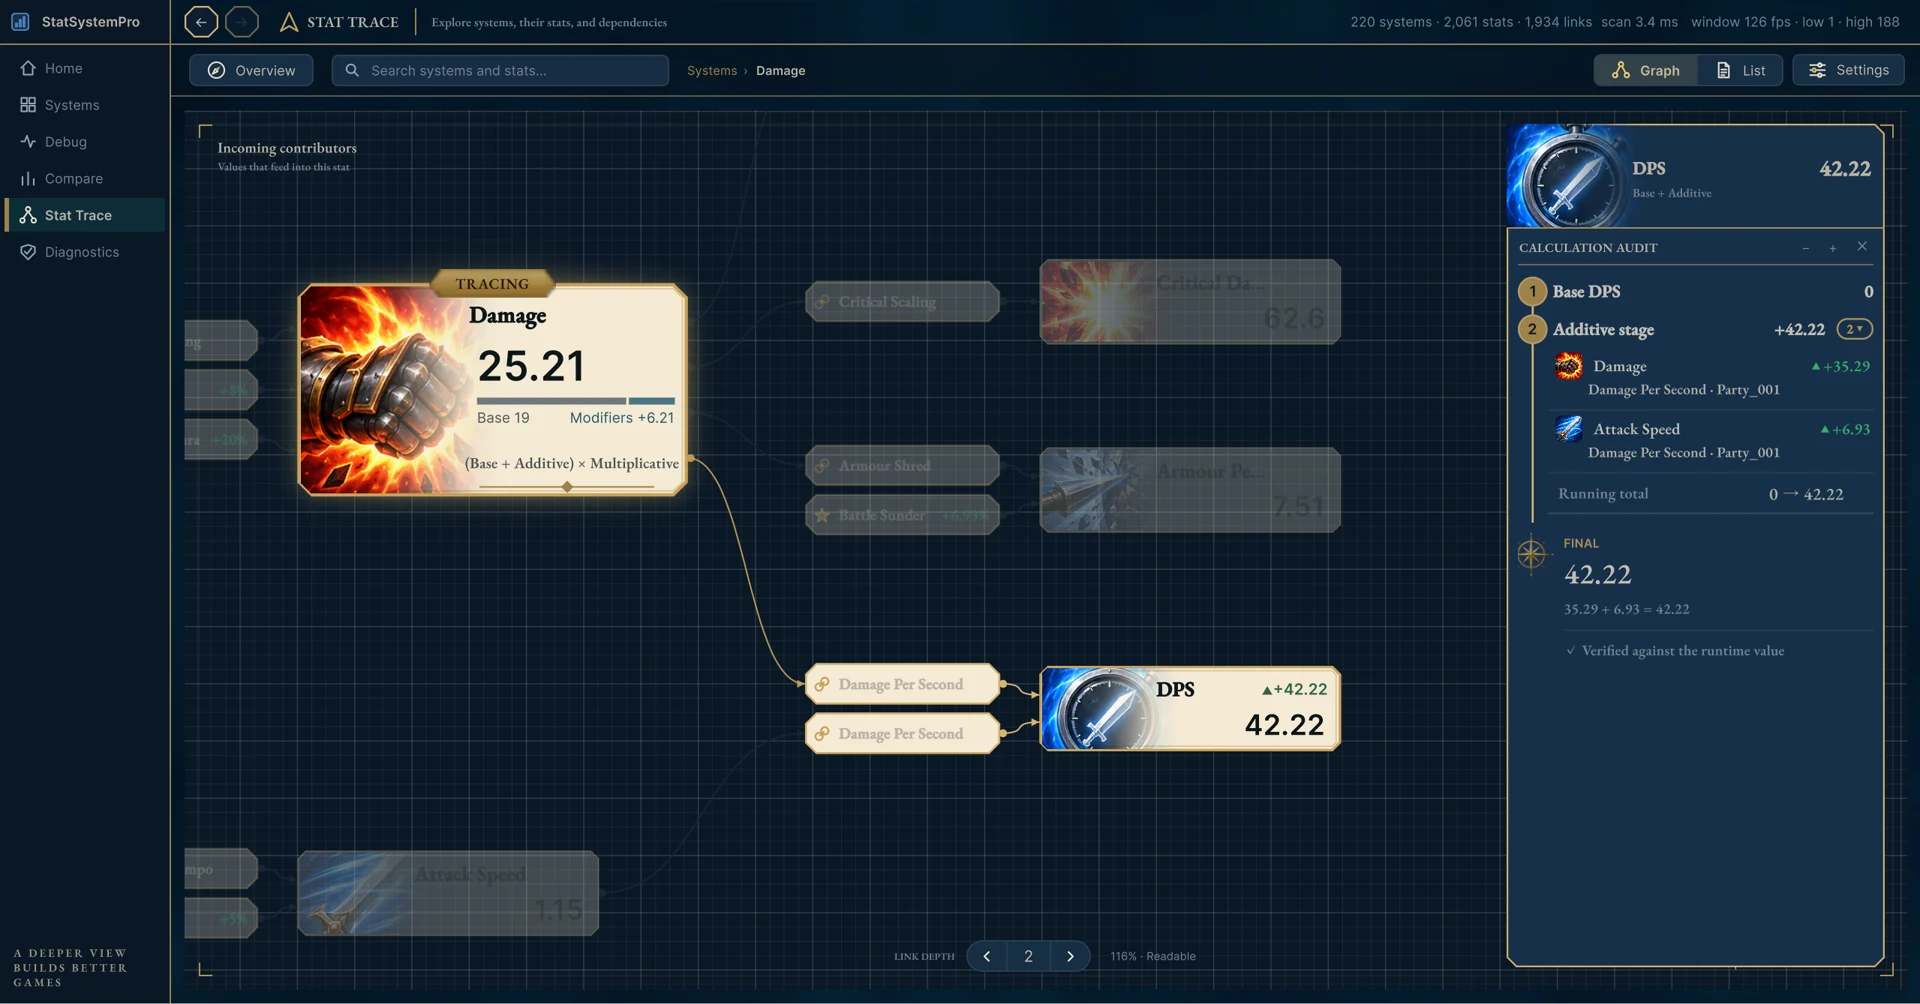Go forward with the right arrow button
This screenshot has width=1920, height=1004.
pos(242,21)
